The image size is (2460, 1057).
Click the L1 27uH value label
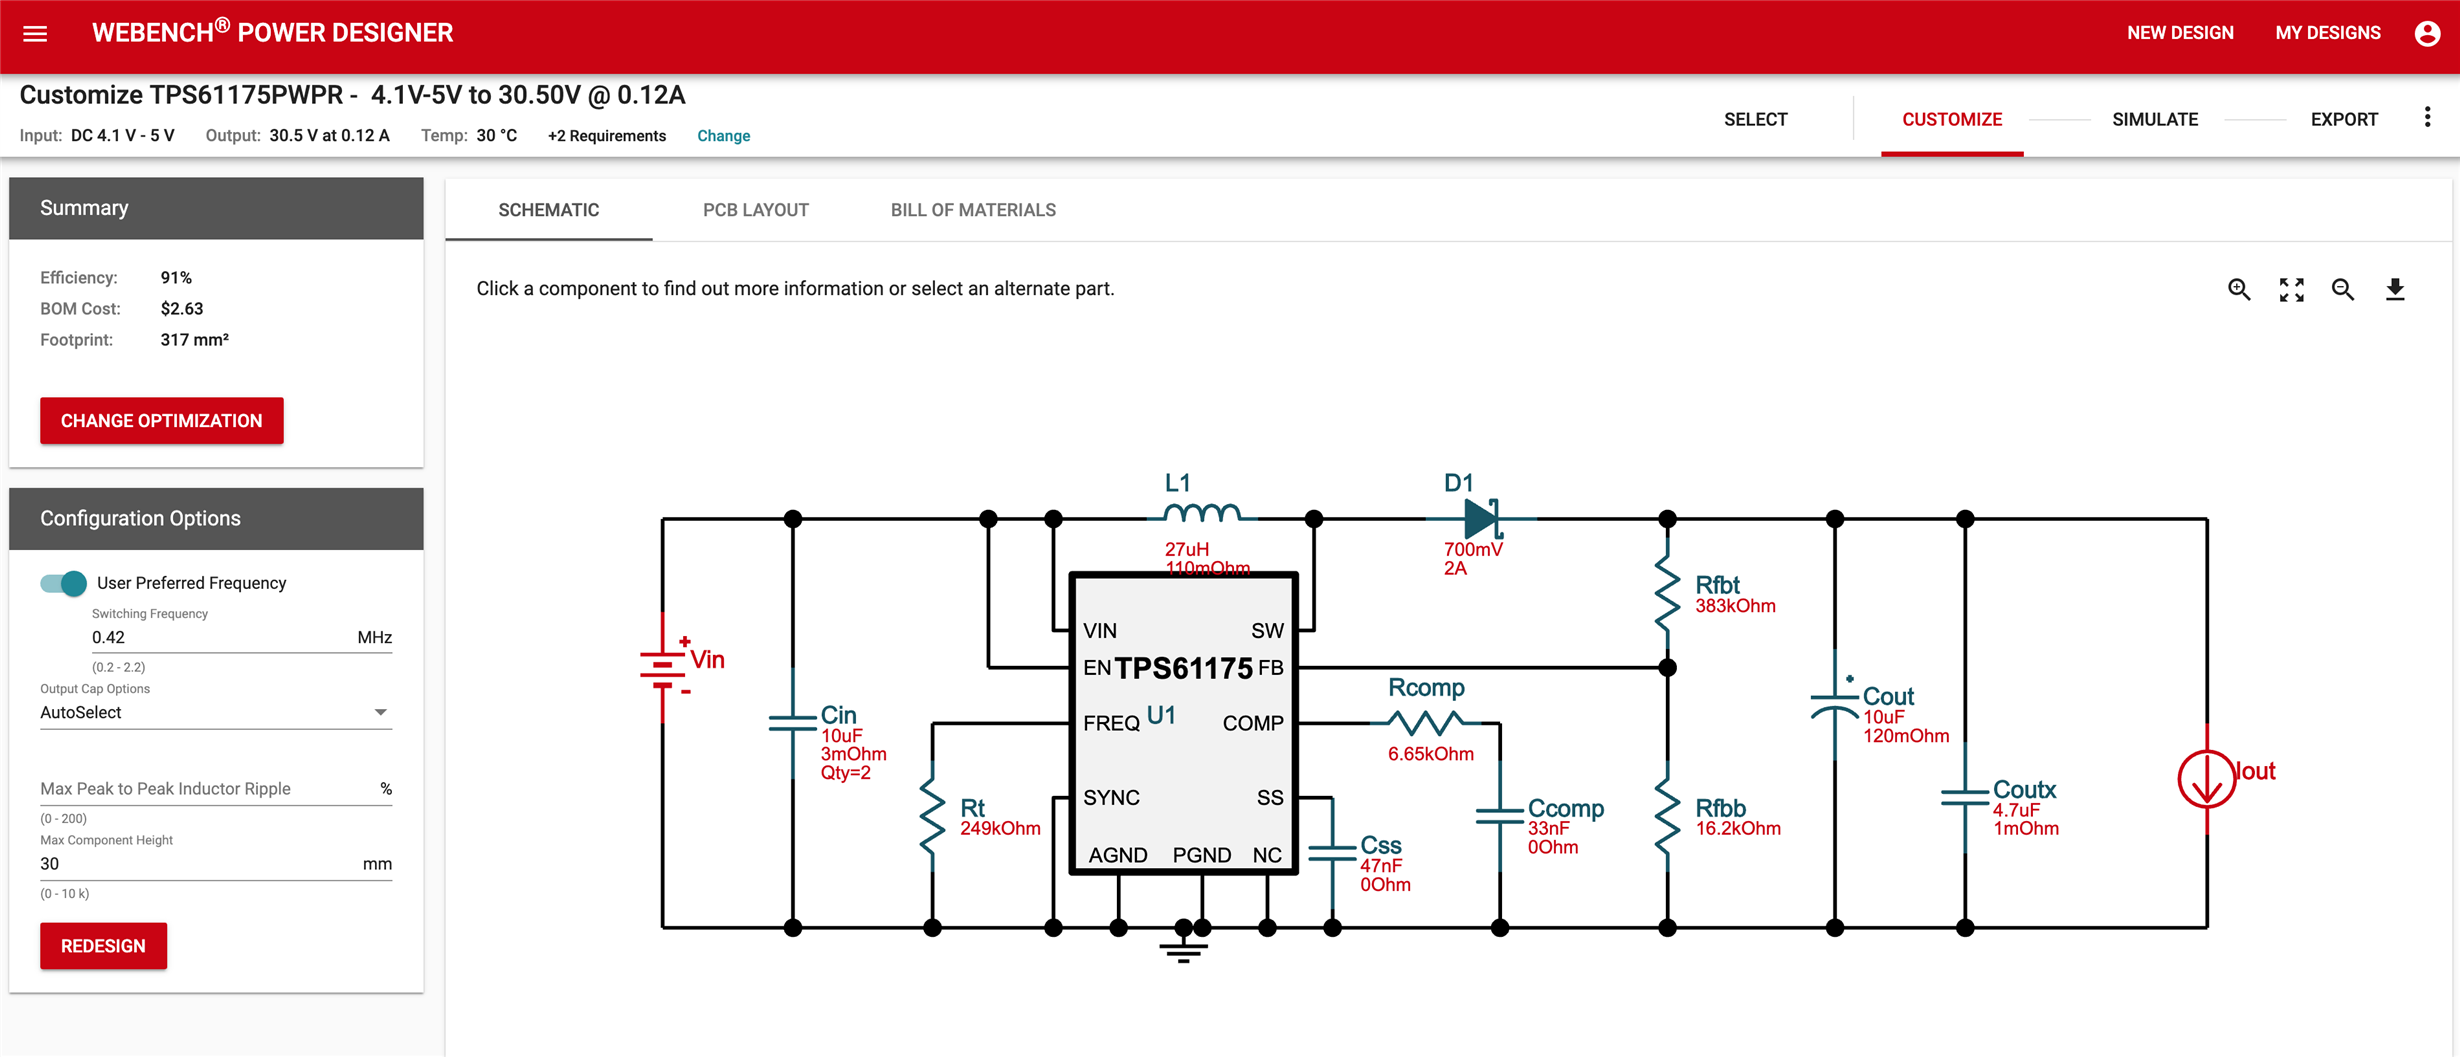point(1187,549)
